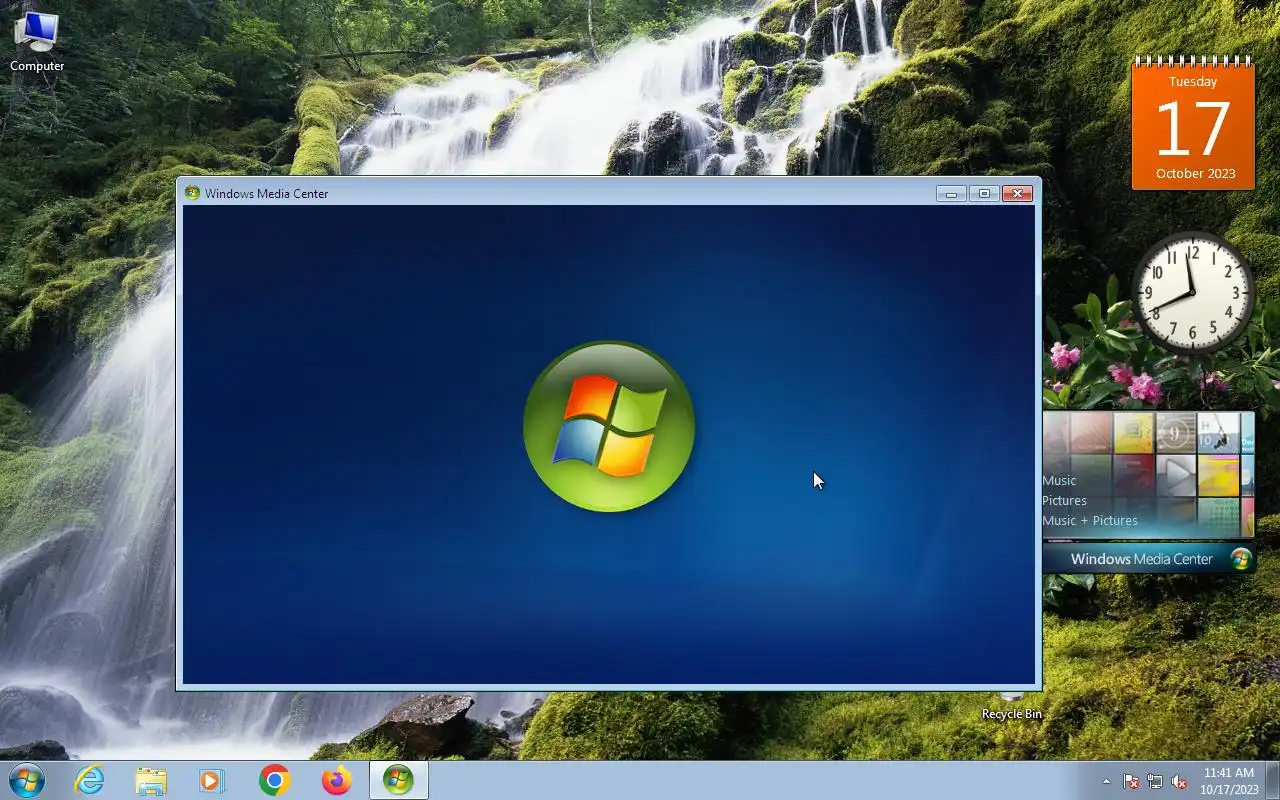Click the circular emblem thumbnail in gadget
This screenshot has height=800, width=1280.
(x=1176, y=433)
